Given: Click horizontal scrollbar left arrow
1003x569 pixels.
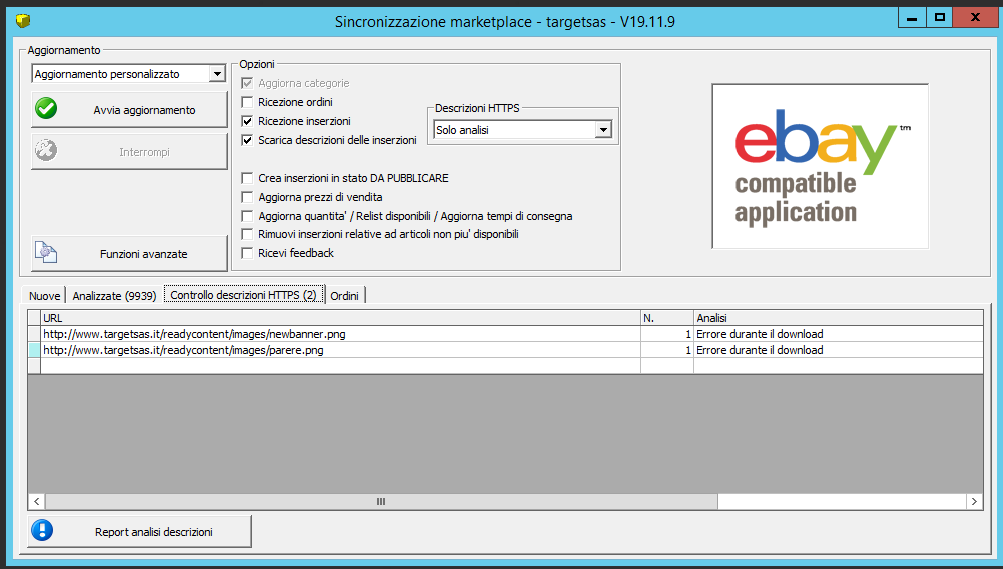Looking at the screenshot, I should click(x=36, y=501).
